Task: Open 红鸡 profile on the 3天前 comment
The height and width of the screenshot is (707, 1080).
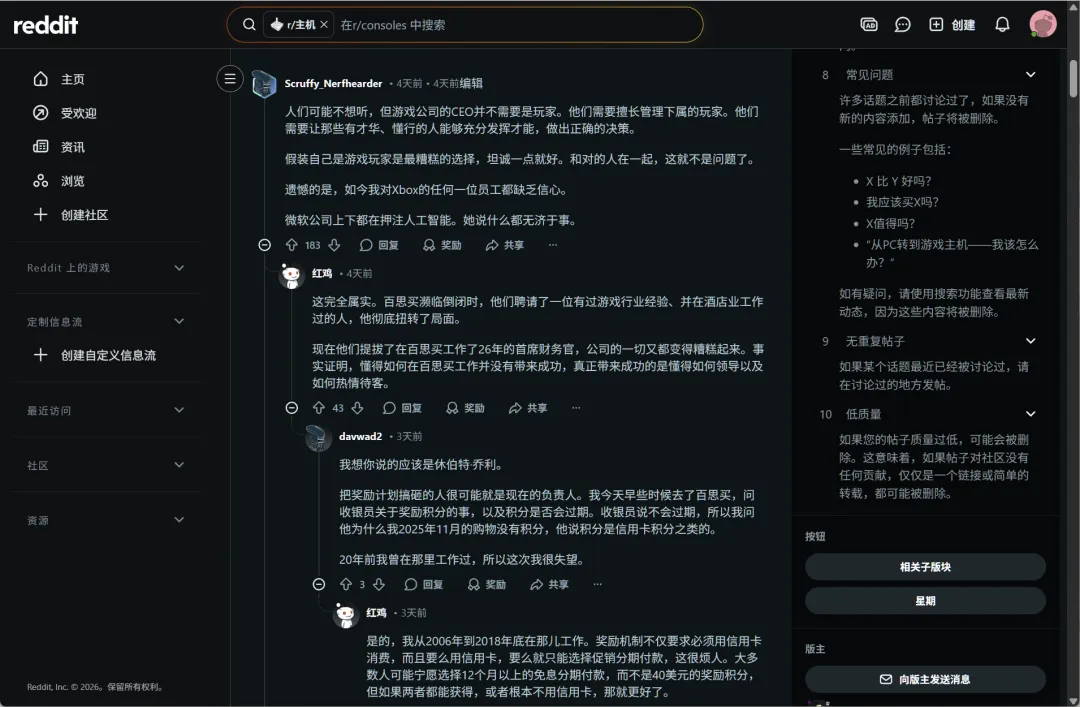Action: [x=376, y=613]
